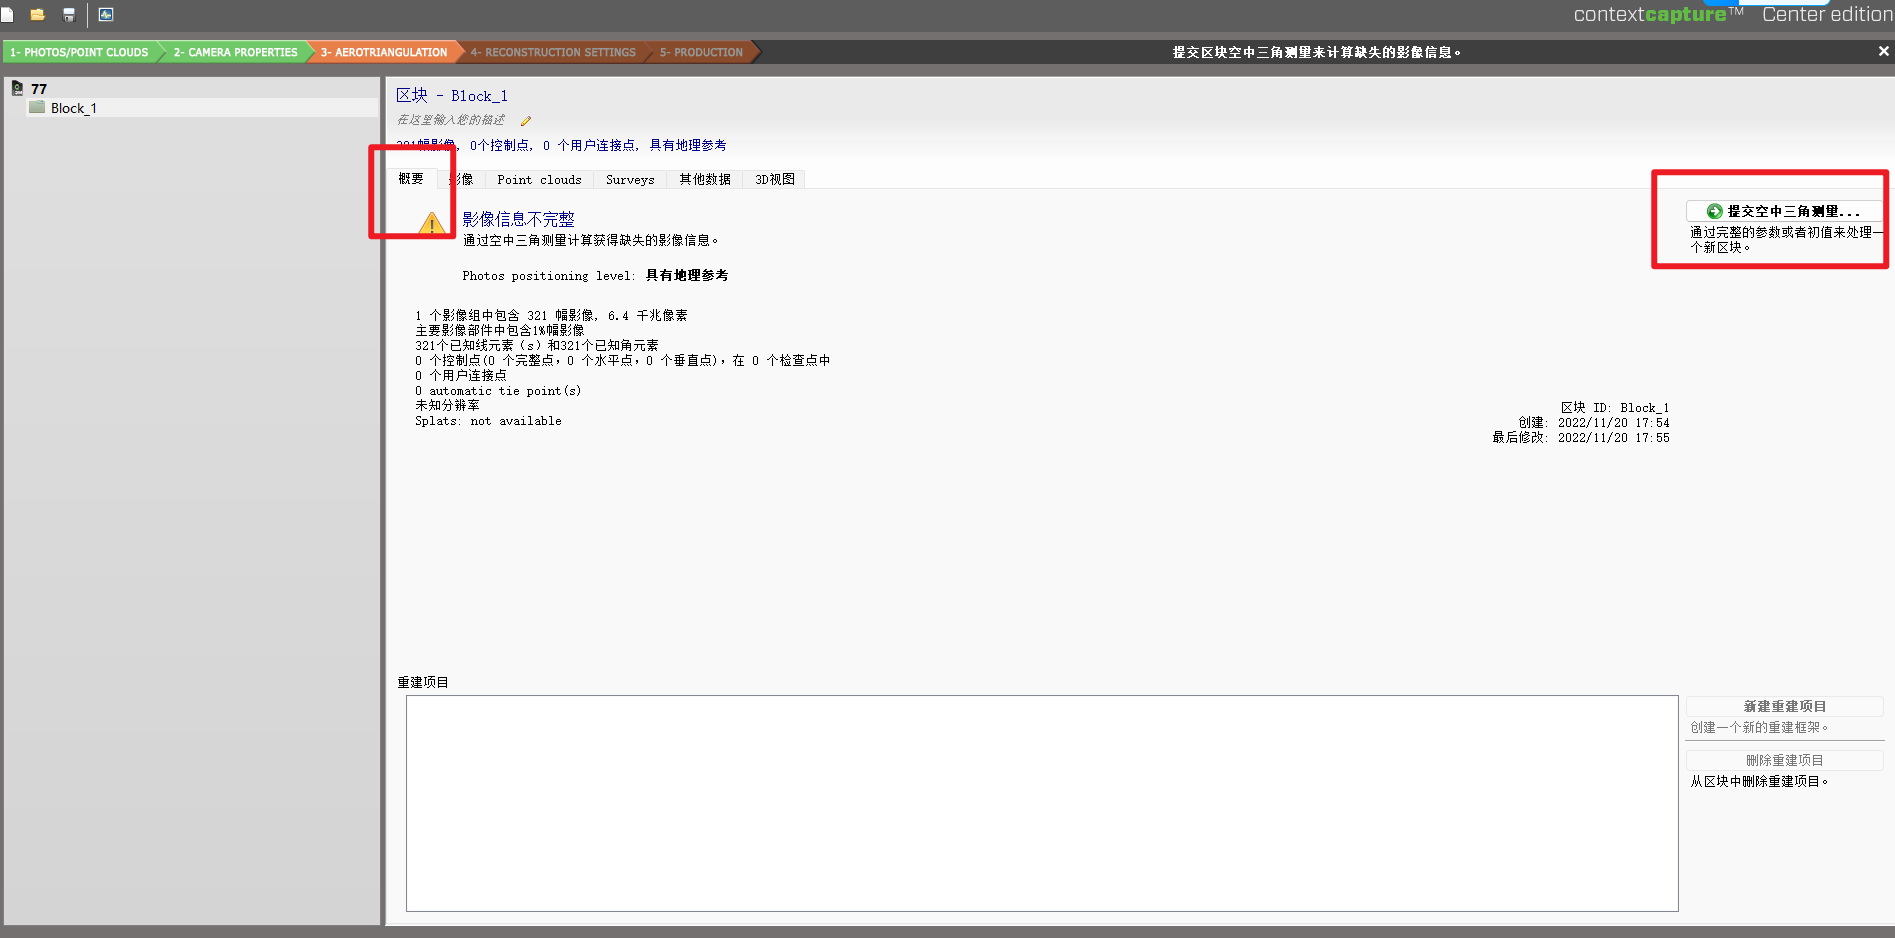The image size is (1895, 938).
Task: Switch to the 概要 tab
Action: (x=411, y=179)
